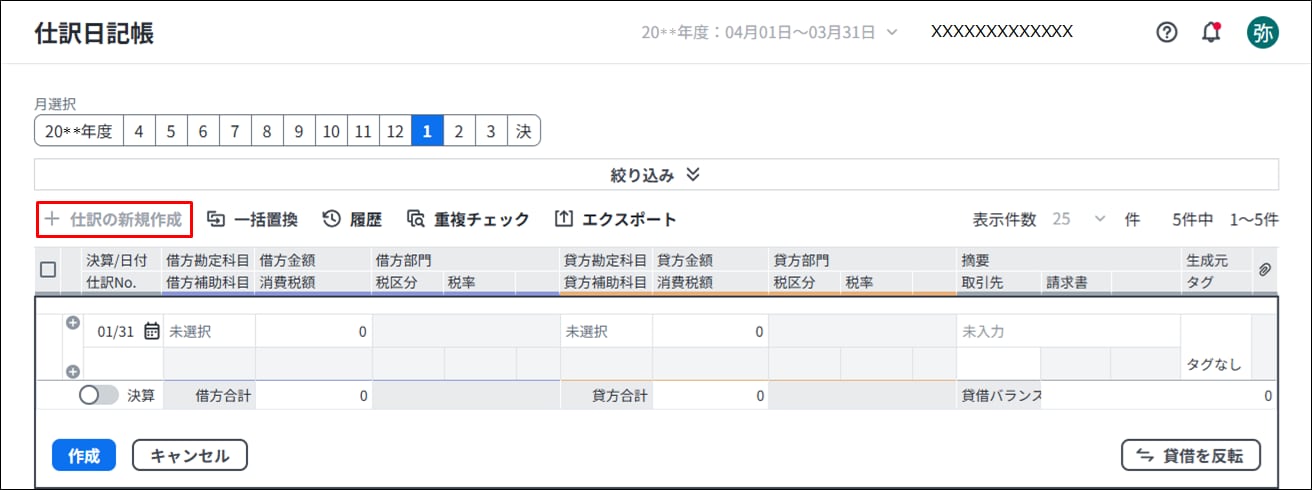Click エクスポート export
Viewport: 1312px width, 490px height.
coord(616,219)
